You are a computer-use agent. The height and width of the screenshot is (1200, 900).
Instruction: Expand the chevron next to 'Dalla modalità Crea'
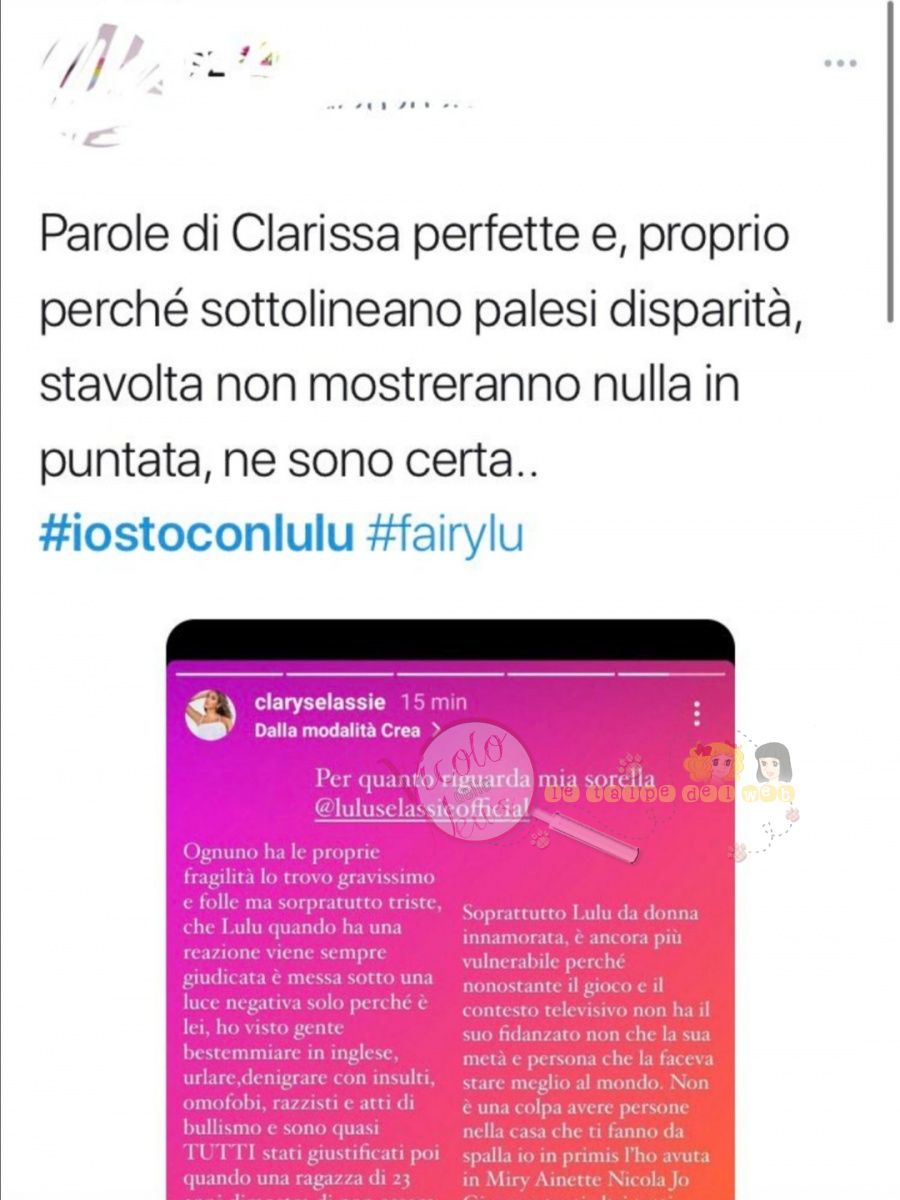[434, 730]
